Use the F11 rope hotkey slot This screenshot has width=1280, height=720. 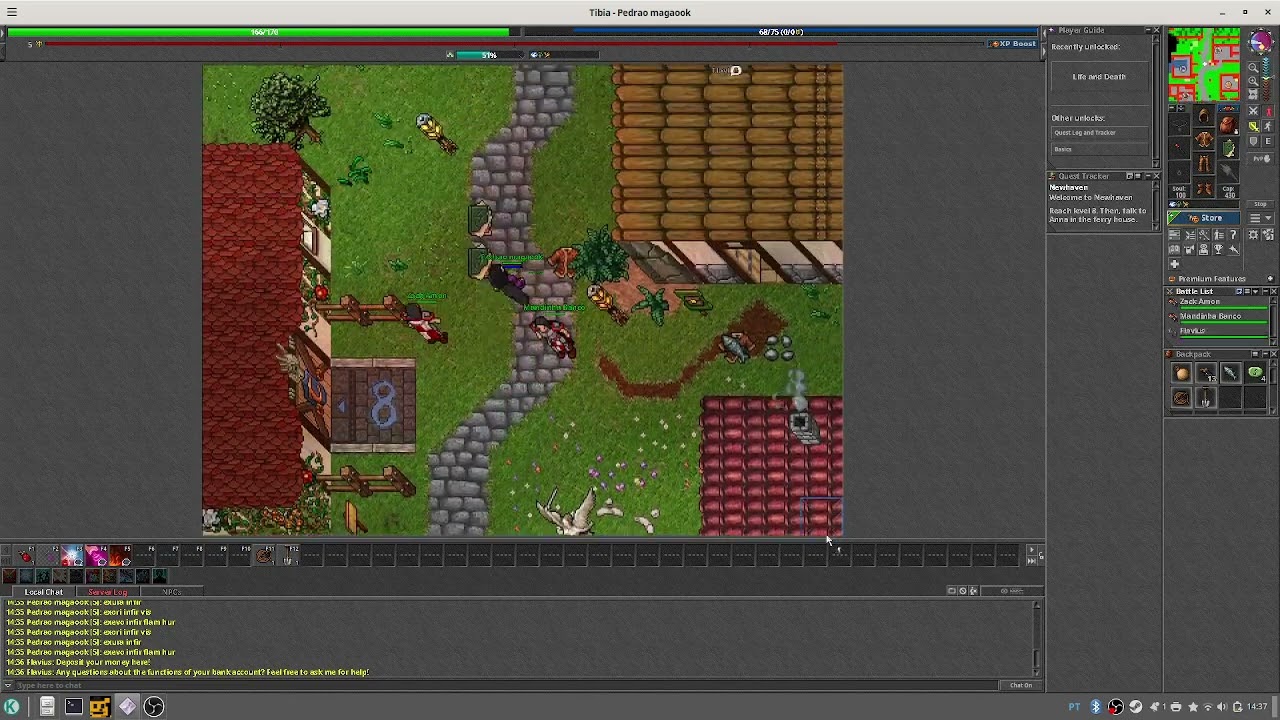(x=264, y=555)
